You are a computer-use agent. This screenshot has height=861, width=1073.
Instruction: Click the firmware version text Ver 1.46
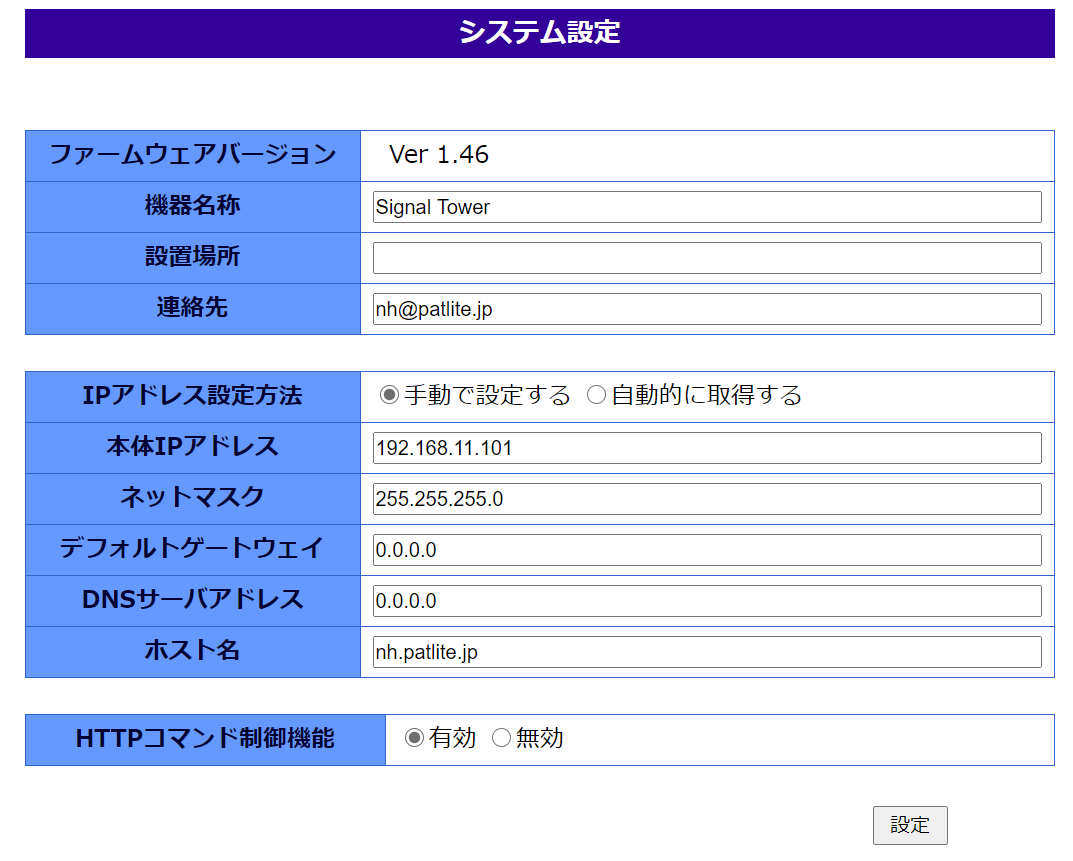[439, 155]
